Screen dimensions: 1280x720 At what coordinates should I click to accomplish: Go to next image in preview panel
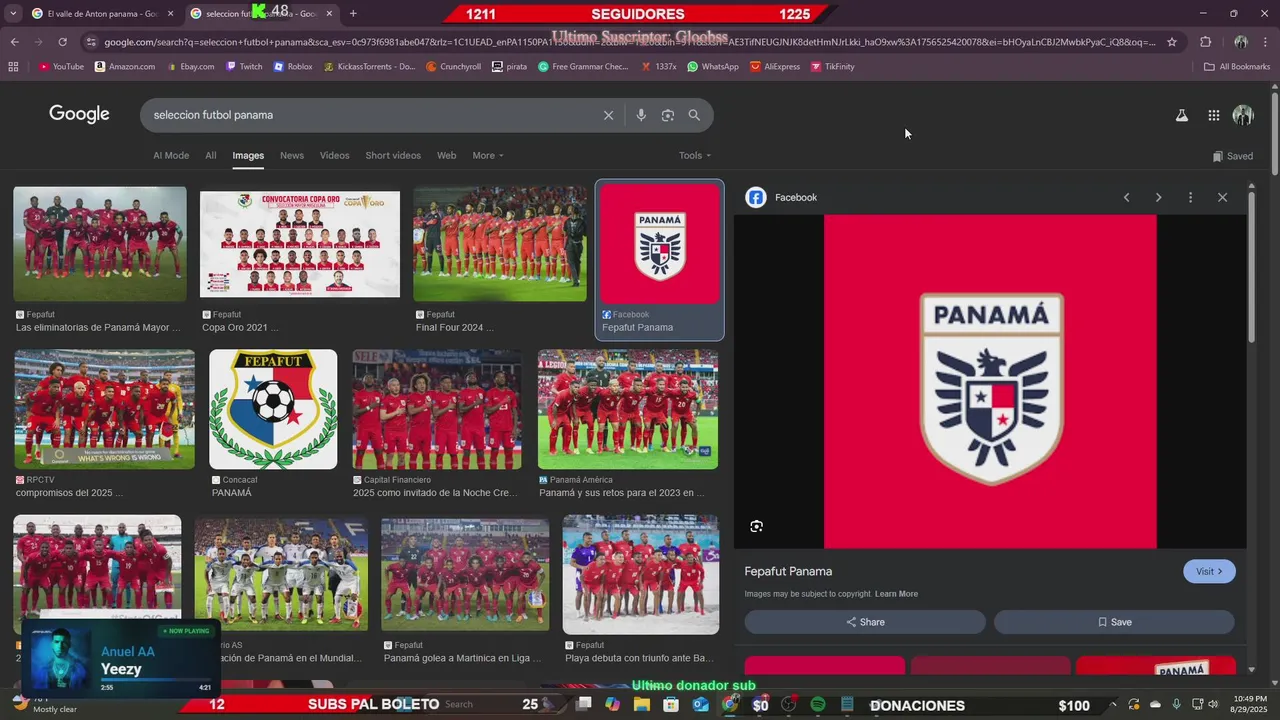coord(1158,197)
